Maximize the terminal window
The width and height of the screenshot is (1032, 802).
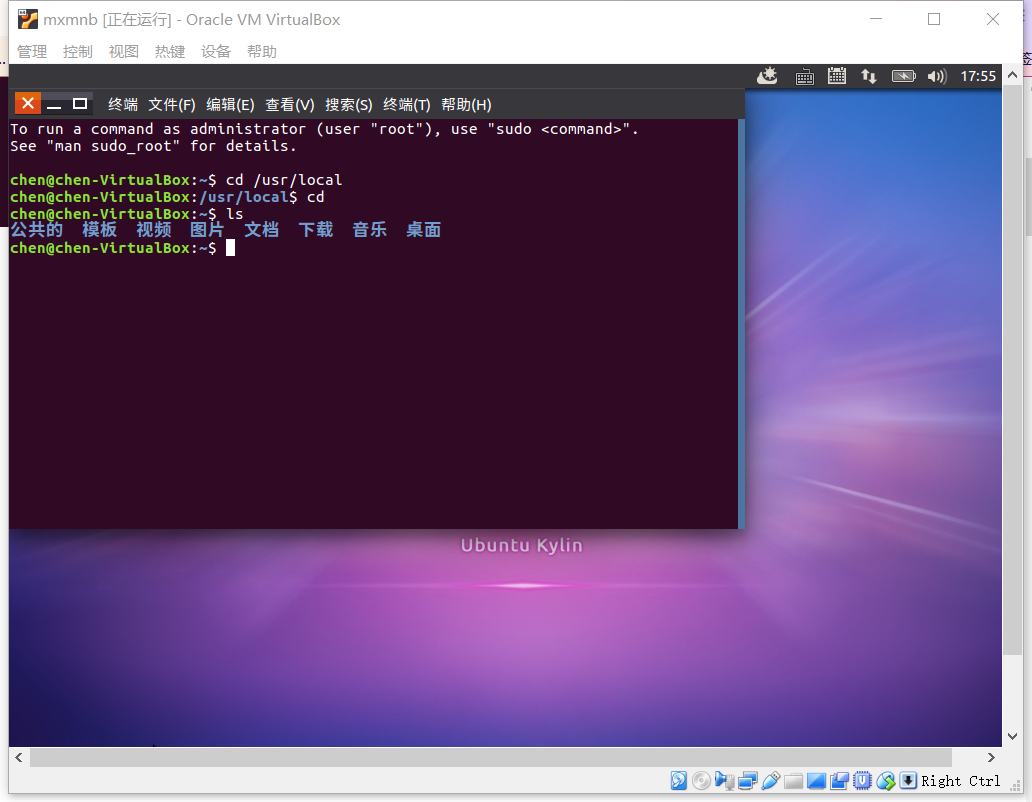(80, 104)
